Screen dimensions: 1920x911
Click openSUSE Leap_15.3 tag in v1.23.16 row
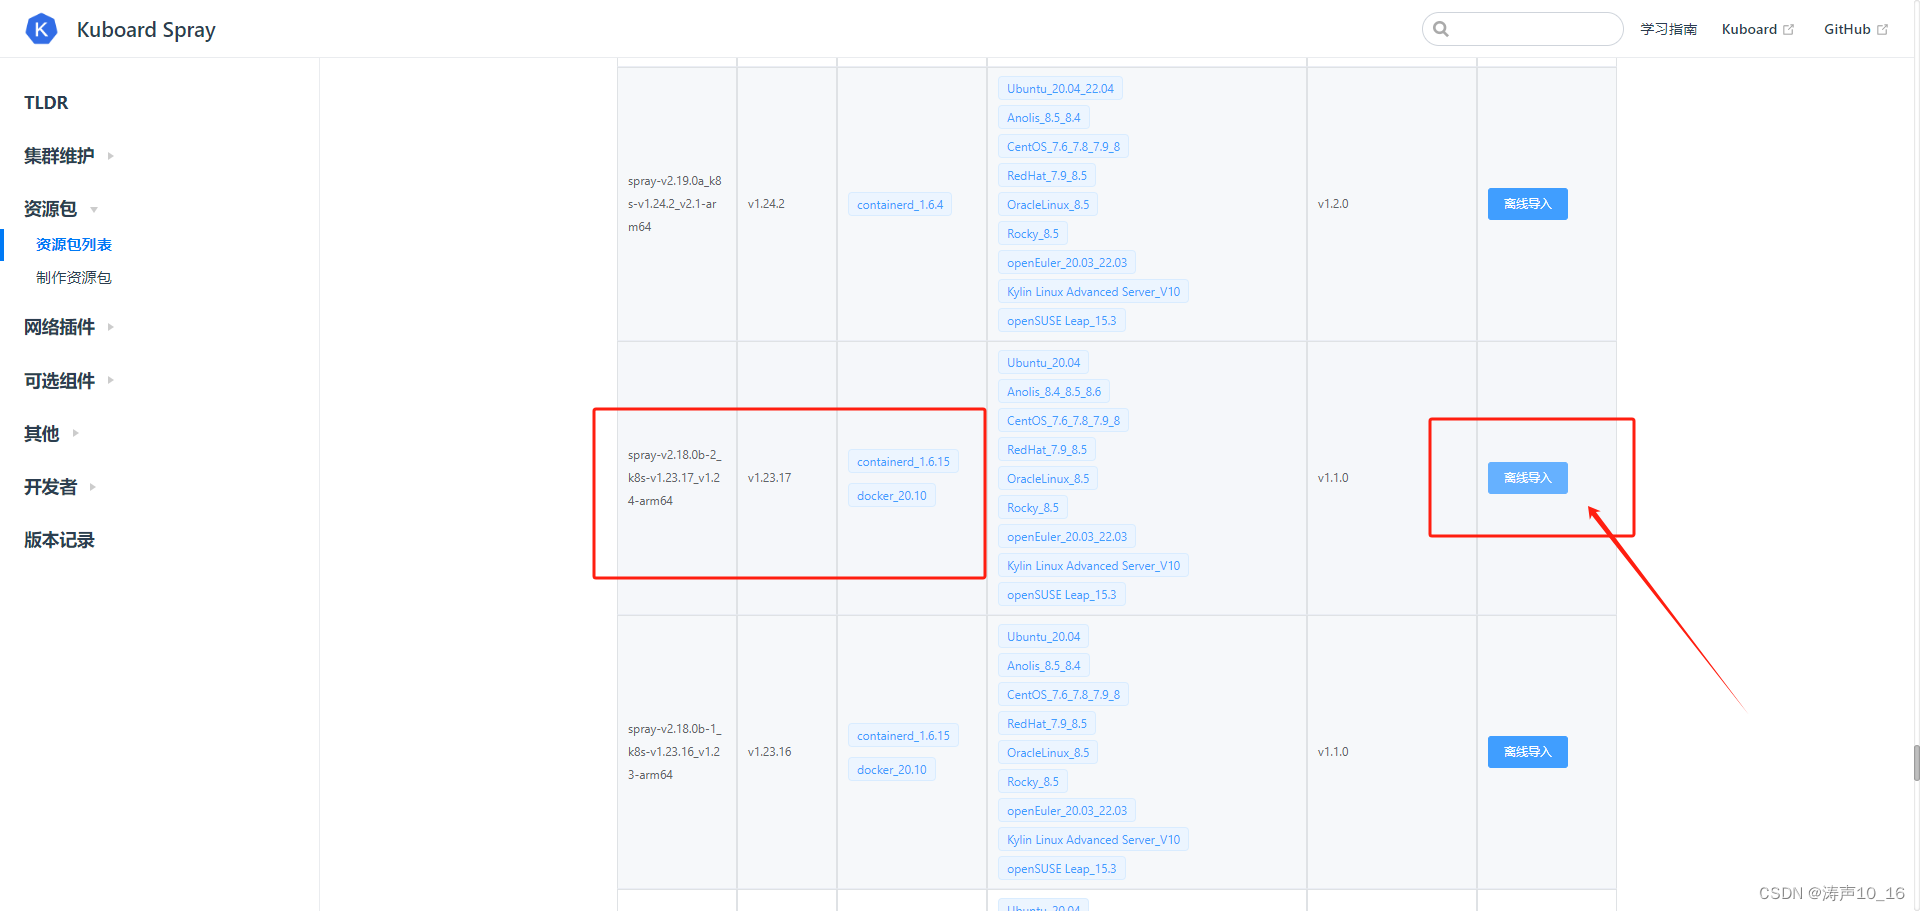click(x=1061, y=868)
